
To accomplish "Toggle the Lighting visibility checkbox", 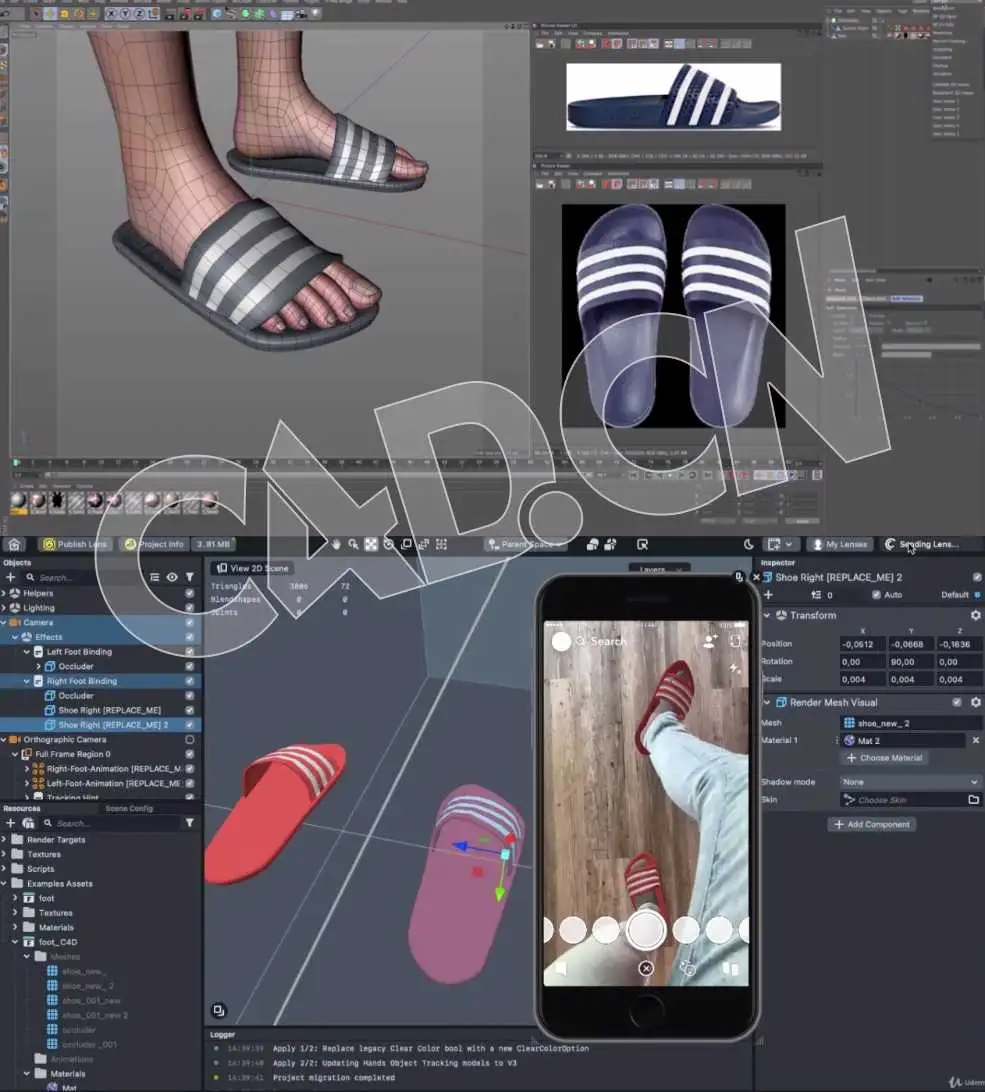I will click(189, 607).
